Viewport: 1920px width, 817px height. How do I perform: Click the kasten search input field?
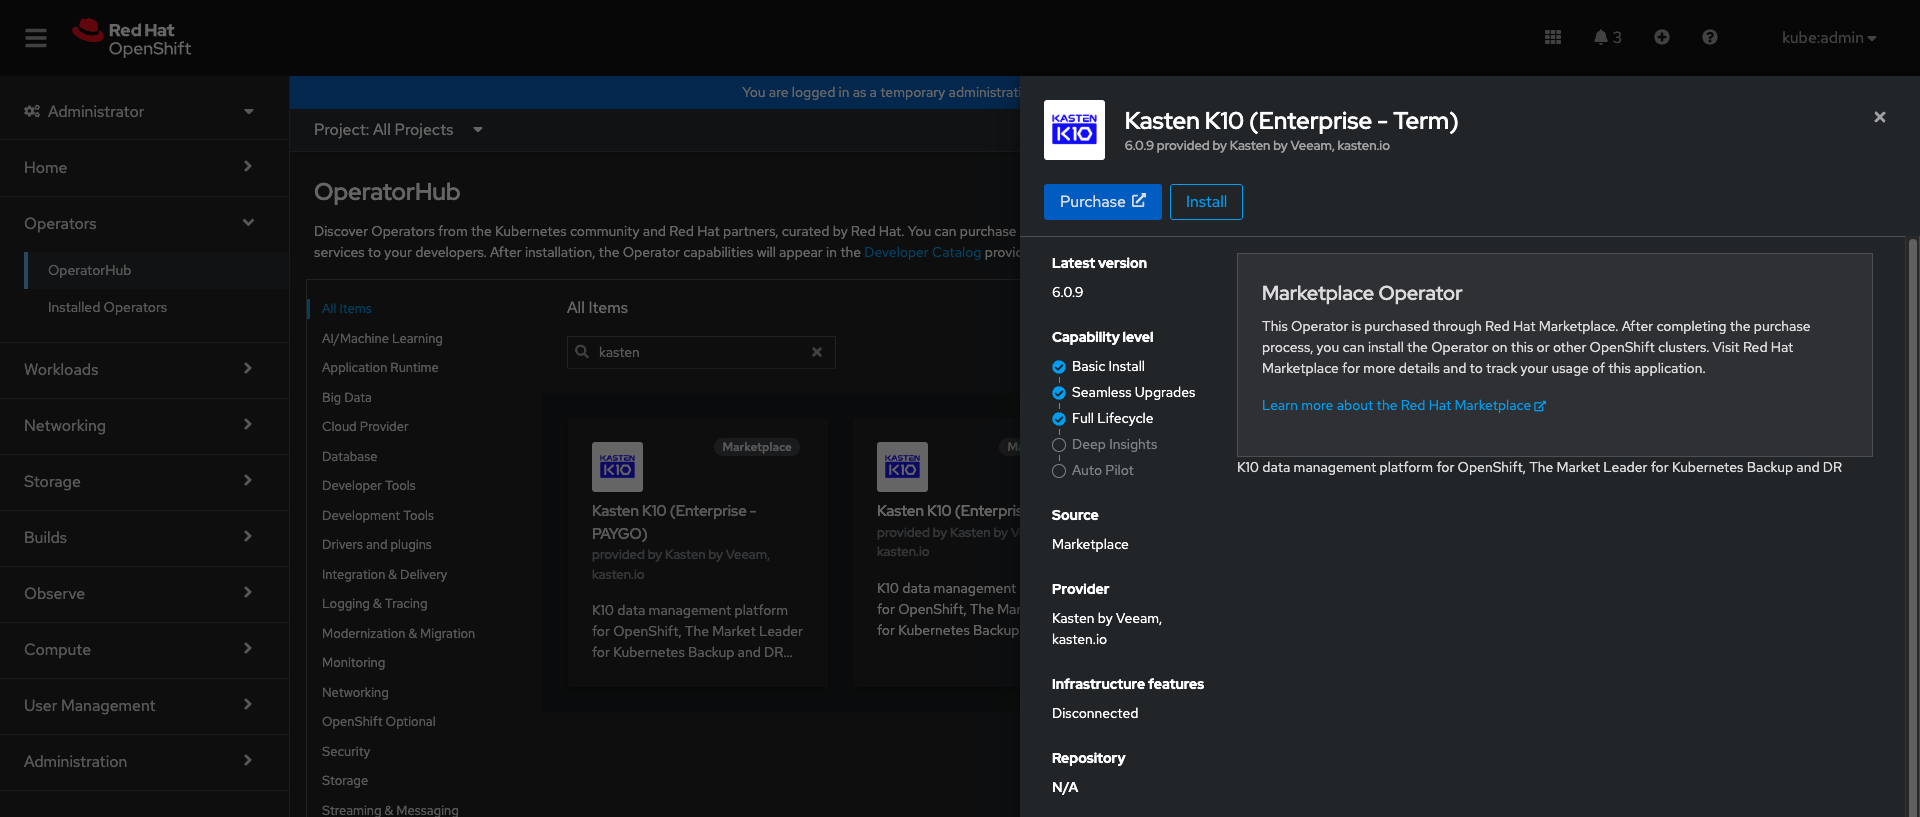700,352
